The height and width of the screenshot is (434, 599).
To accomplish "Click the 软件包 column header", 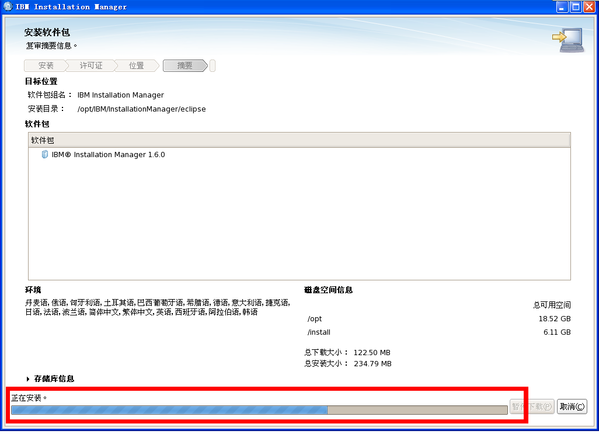I will 299,140.
